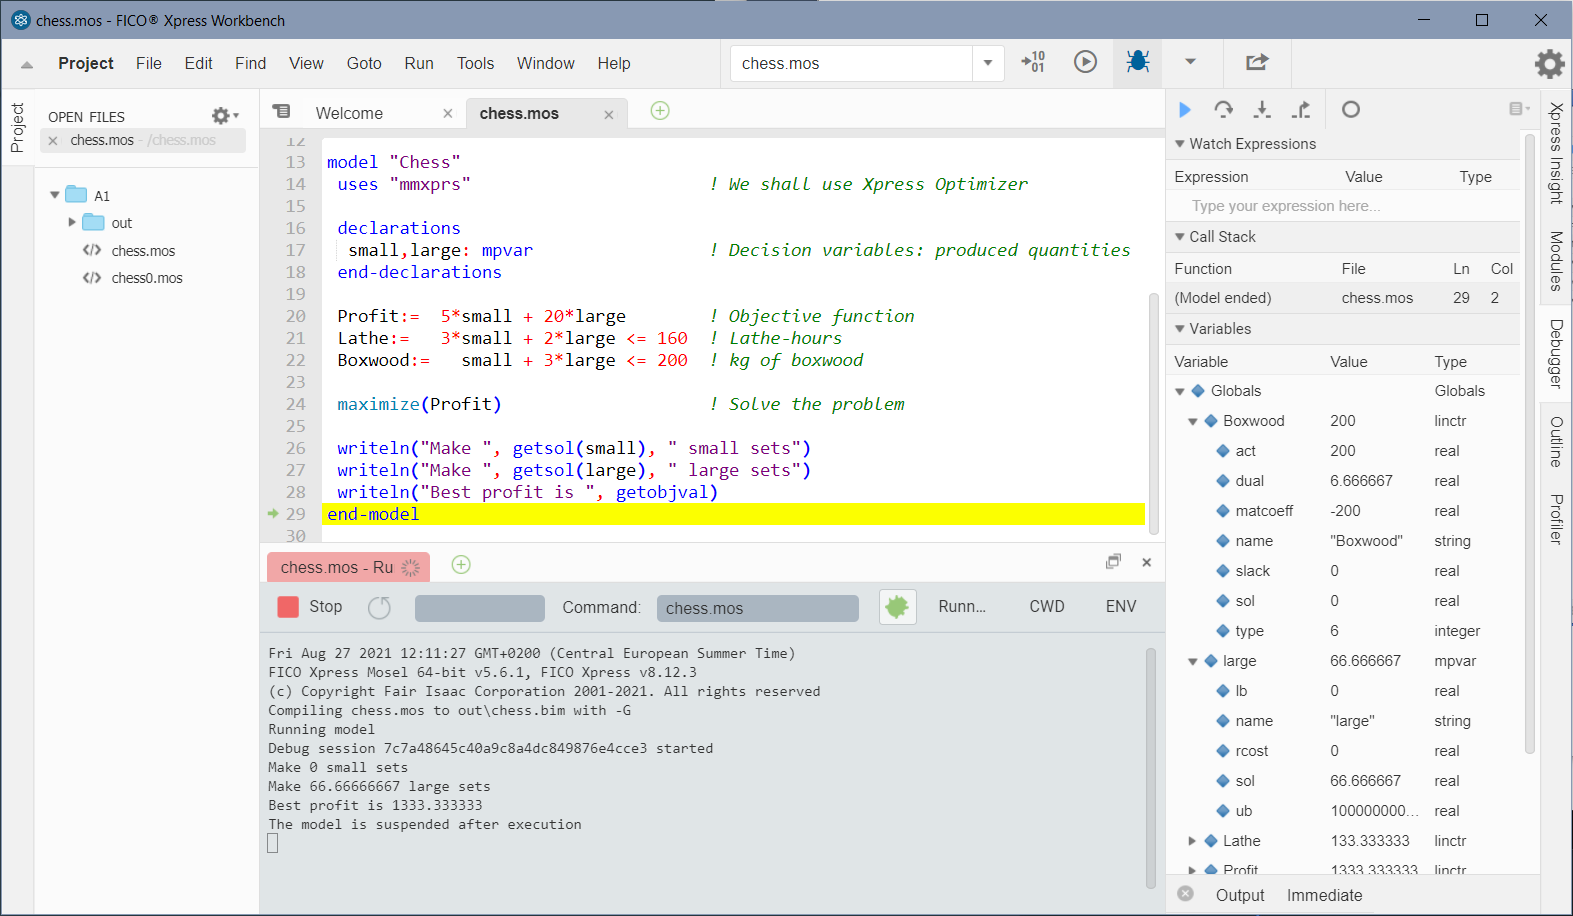Click the red Stop button
Image resolution: width=1573 pixels, height=916 pixels.
coord(288,607)
